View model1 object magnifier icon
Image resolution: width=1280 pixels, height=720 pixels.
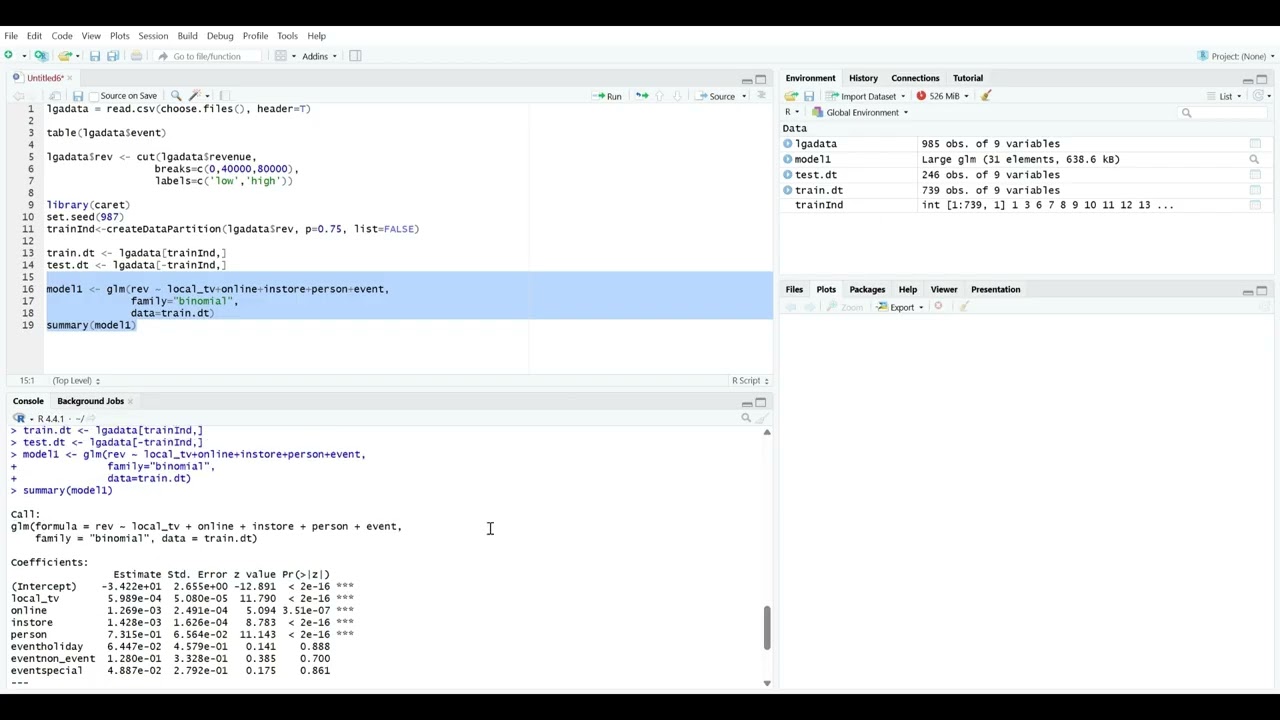point(1254,159)
